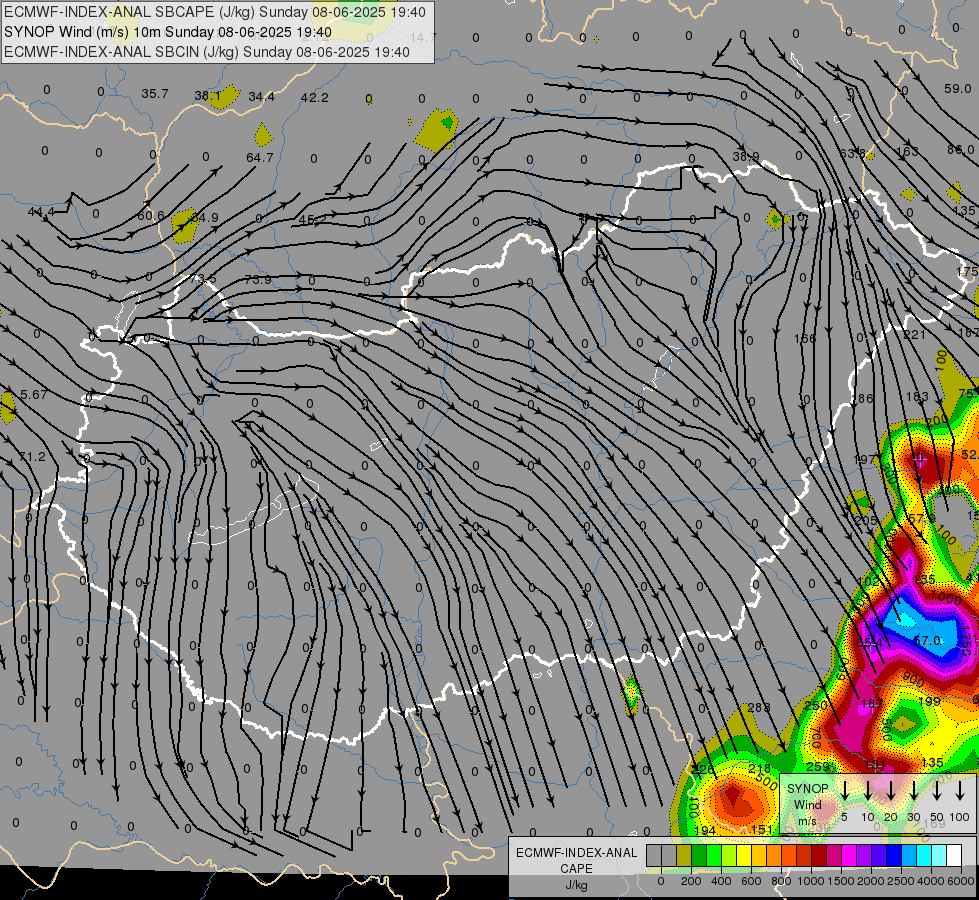Click the map value '151' near orange maximum

(x=762, y=830)
